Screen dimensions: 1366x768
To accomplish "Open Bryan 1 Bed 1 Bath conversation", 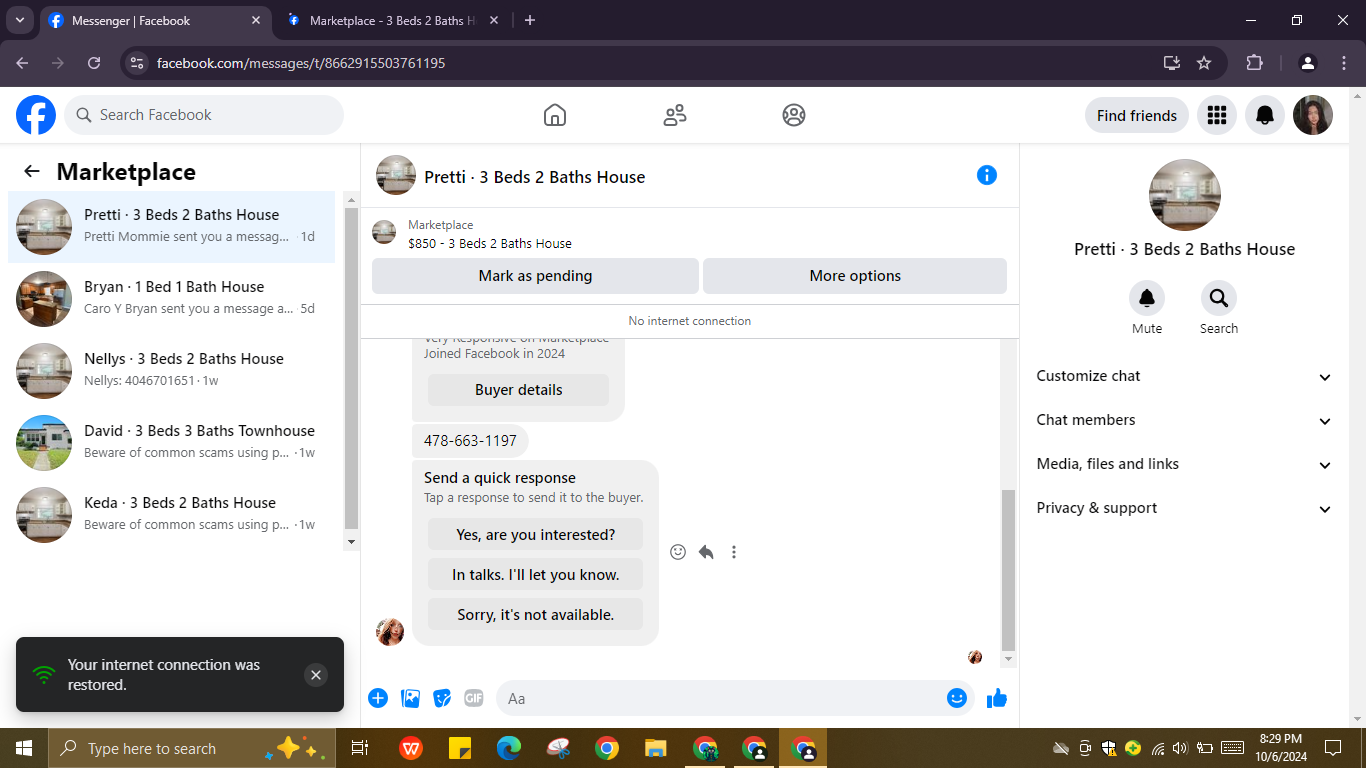I will pyautogui.click(x=172, y=299).
